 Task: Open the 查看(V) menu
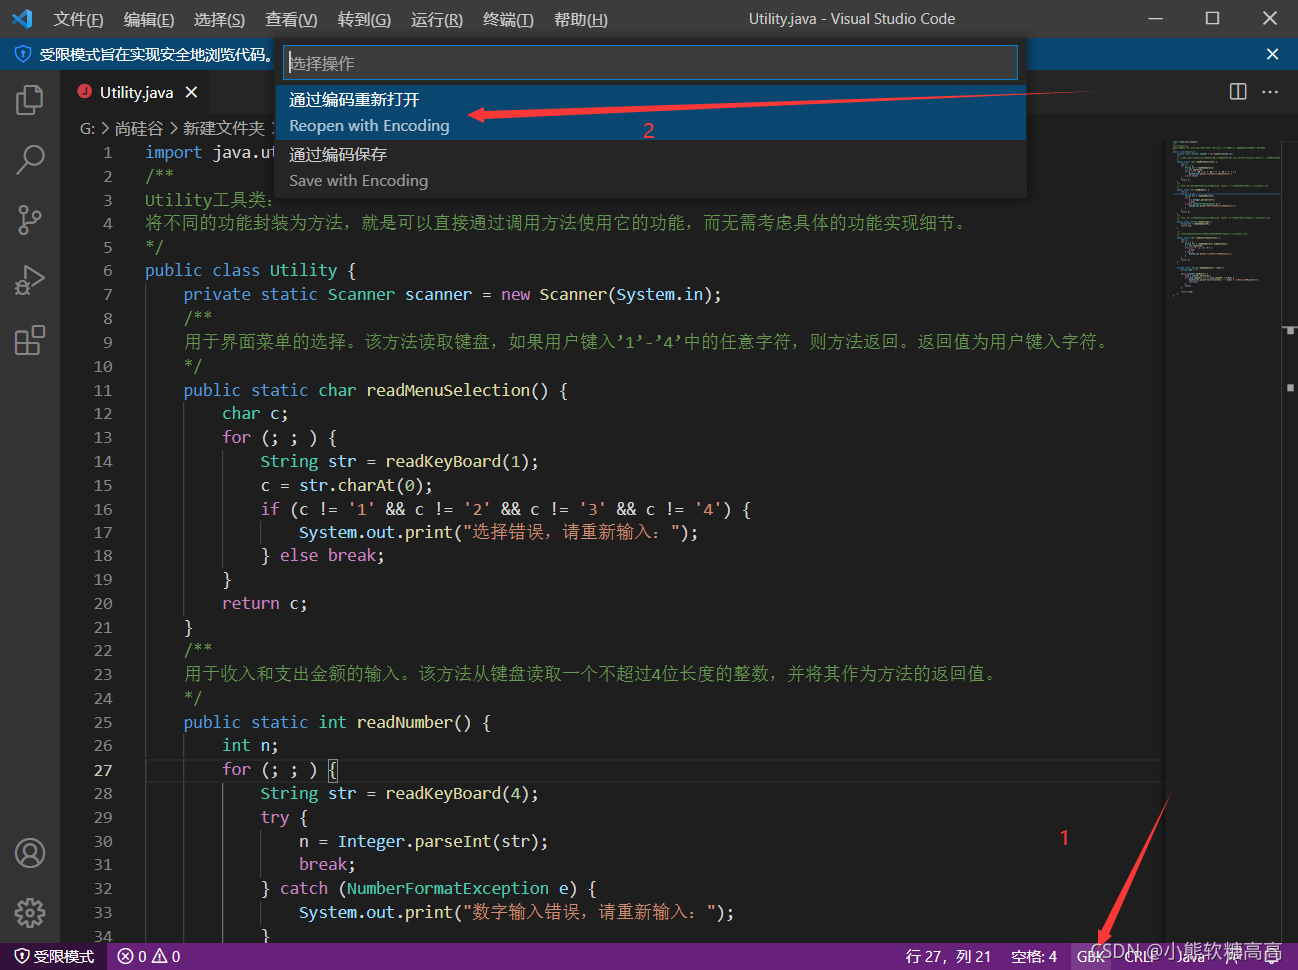(291, 19)
